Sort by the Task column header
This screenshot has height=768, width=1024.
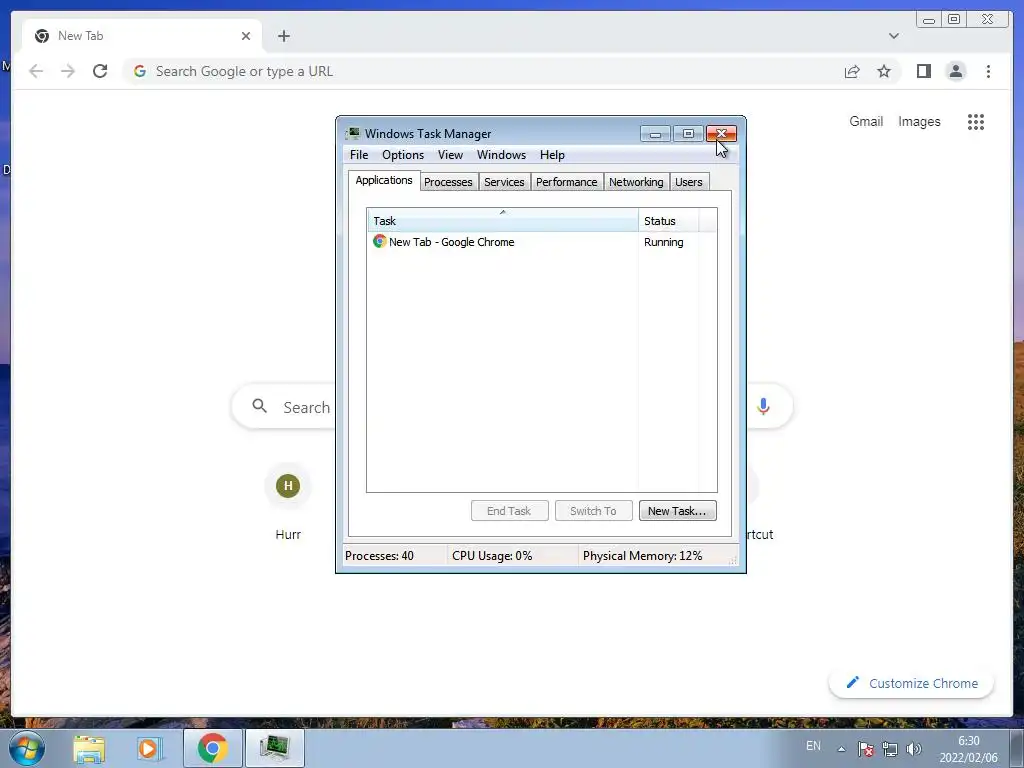point(502,221)
